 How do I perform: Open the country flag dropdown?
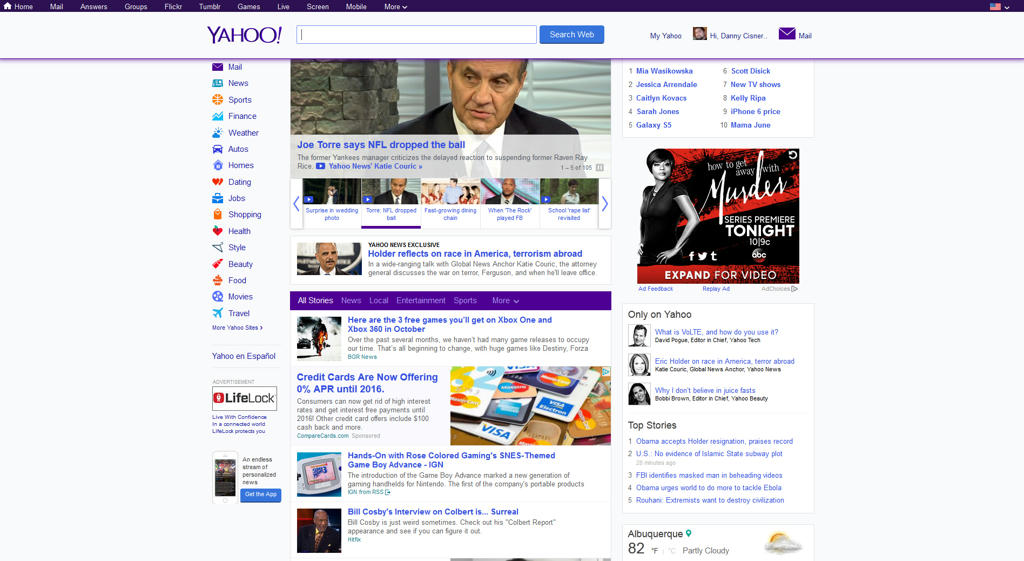[x=999, y=7]
